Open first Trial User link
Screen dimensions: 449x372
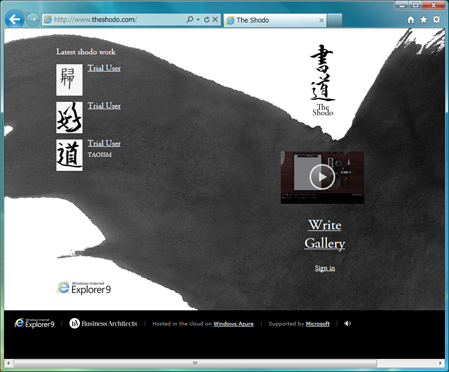coord(104,68)
